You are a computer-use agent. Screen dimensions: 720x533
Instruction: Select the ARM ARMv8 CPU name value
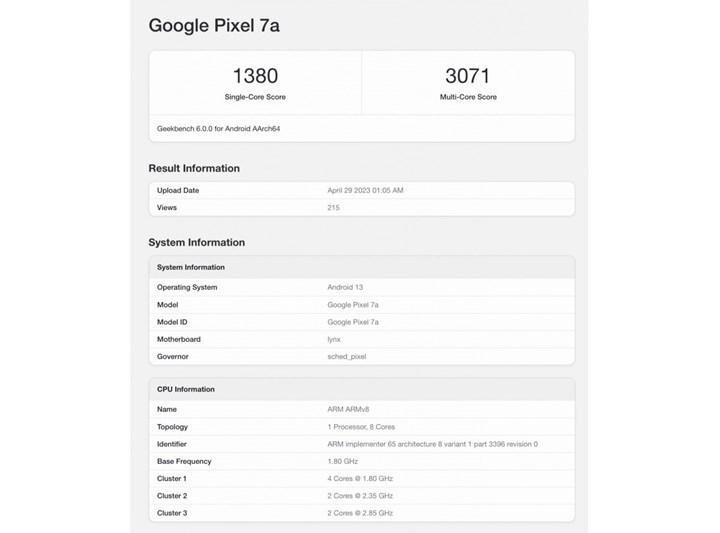(348, 409)
